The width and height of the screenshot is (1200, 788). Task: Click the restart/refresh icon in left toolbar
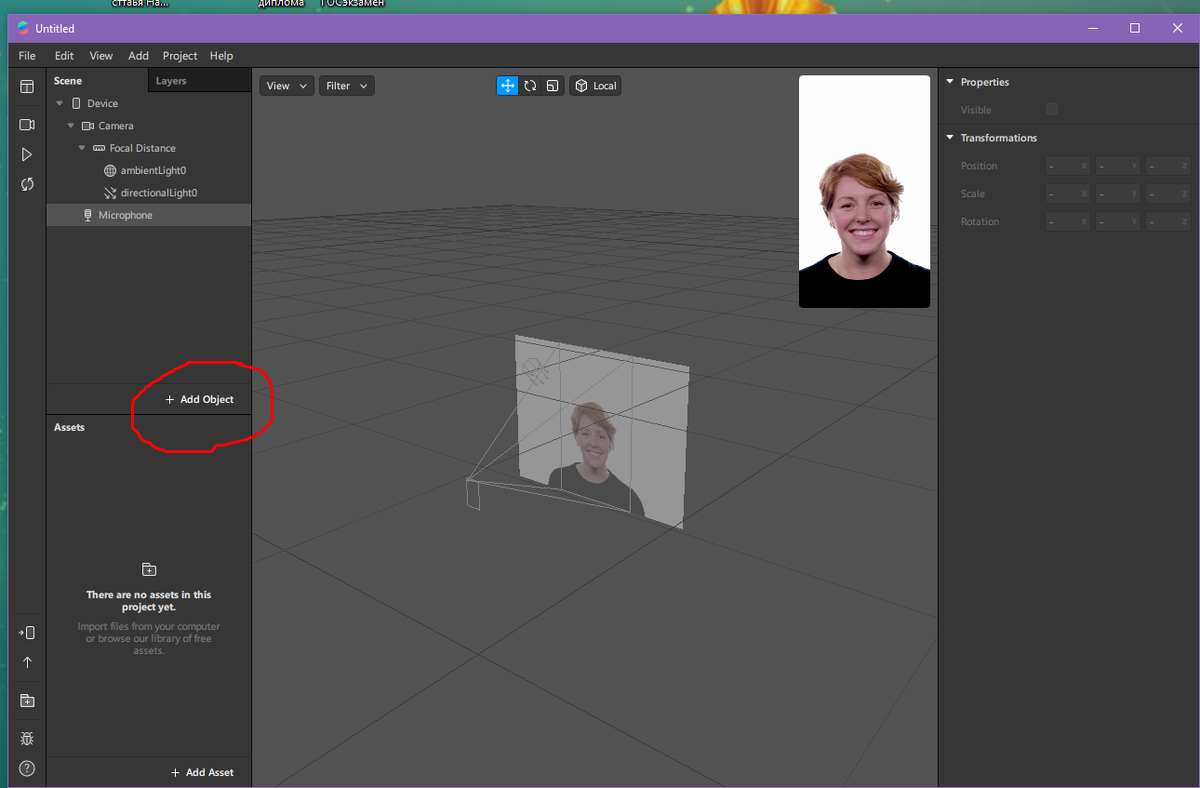(27, 184)
